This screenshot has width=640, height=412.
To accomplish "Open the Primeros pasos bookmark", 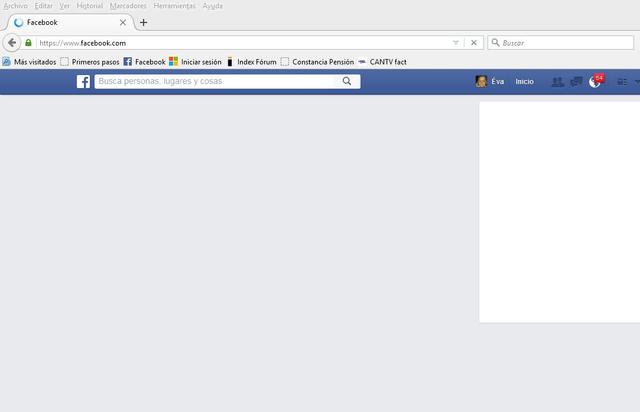I will [90, 62].
